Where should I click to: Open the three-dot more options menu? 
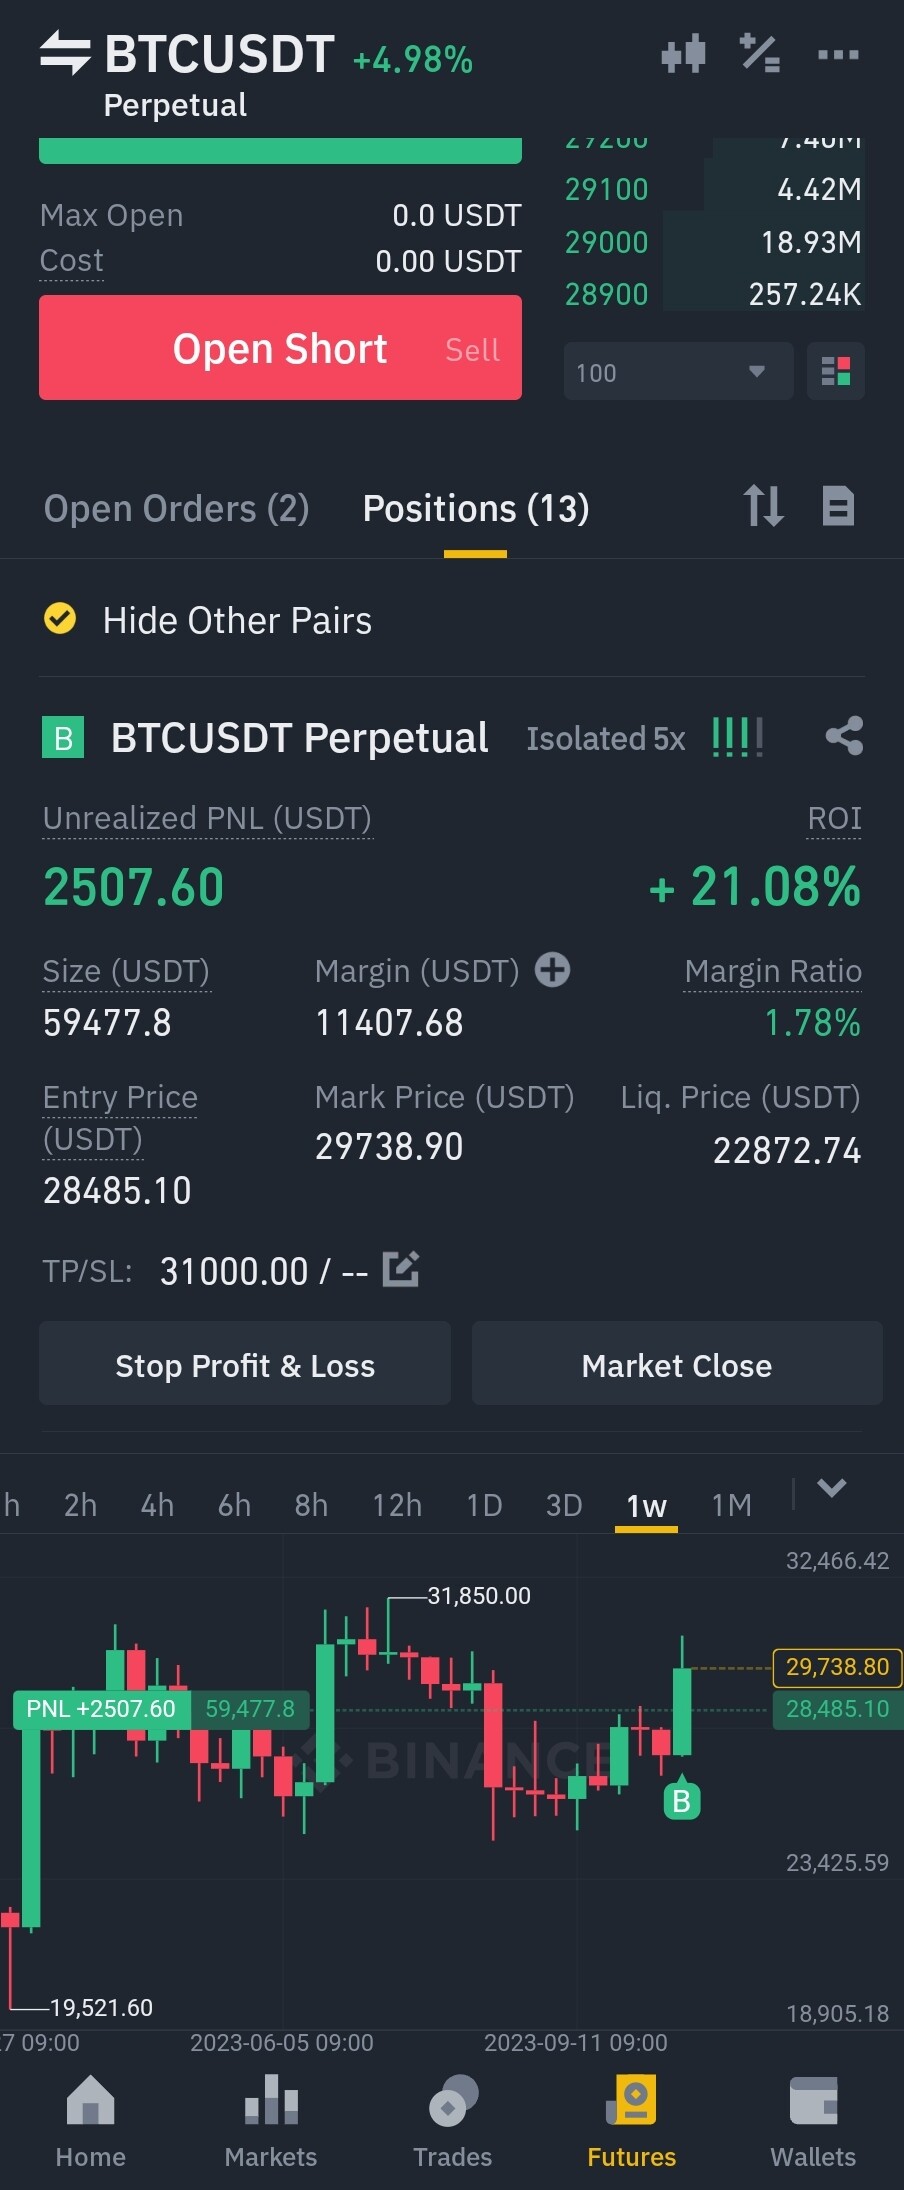pos(838,54)
